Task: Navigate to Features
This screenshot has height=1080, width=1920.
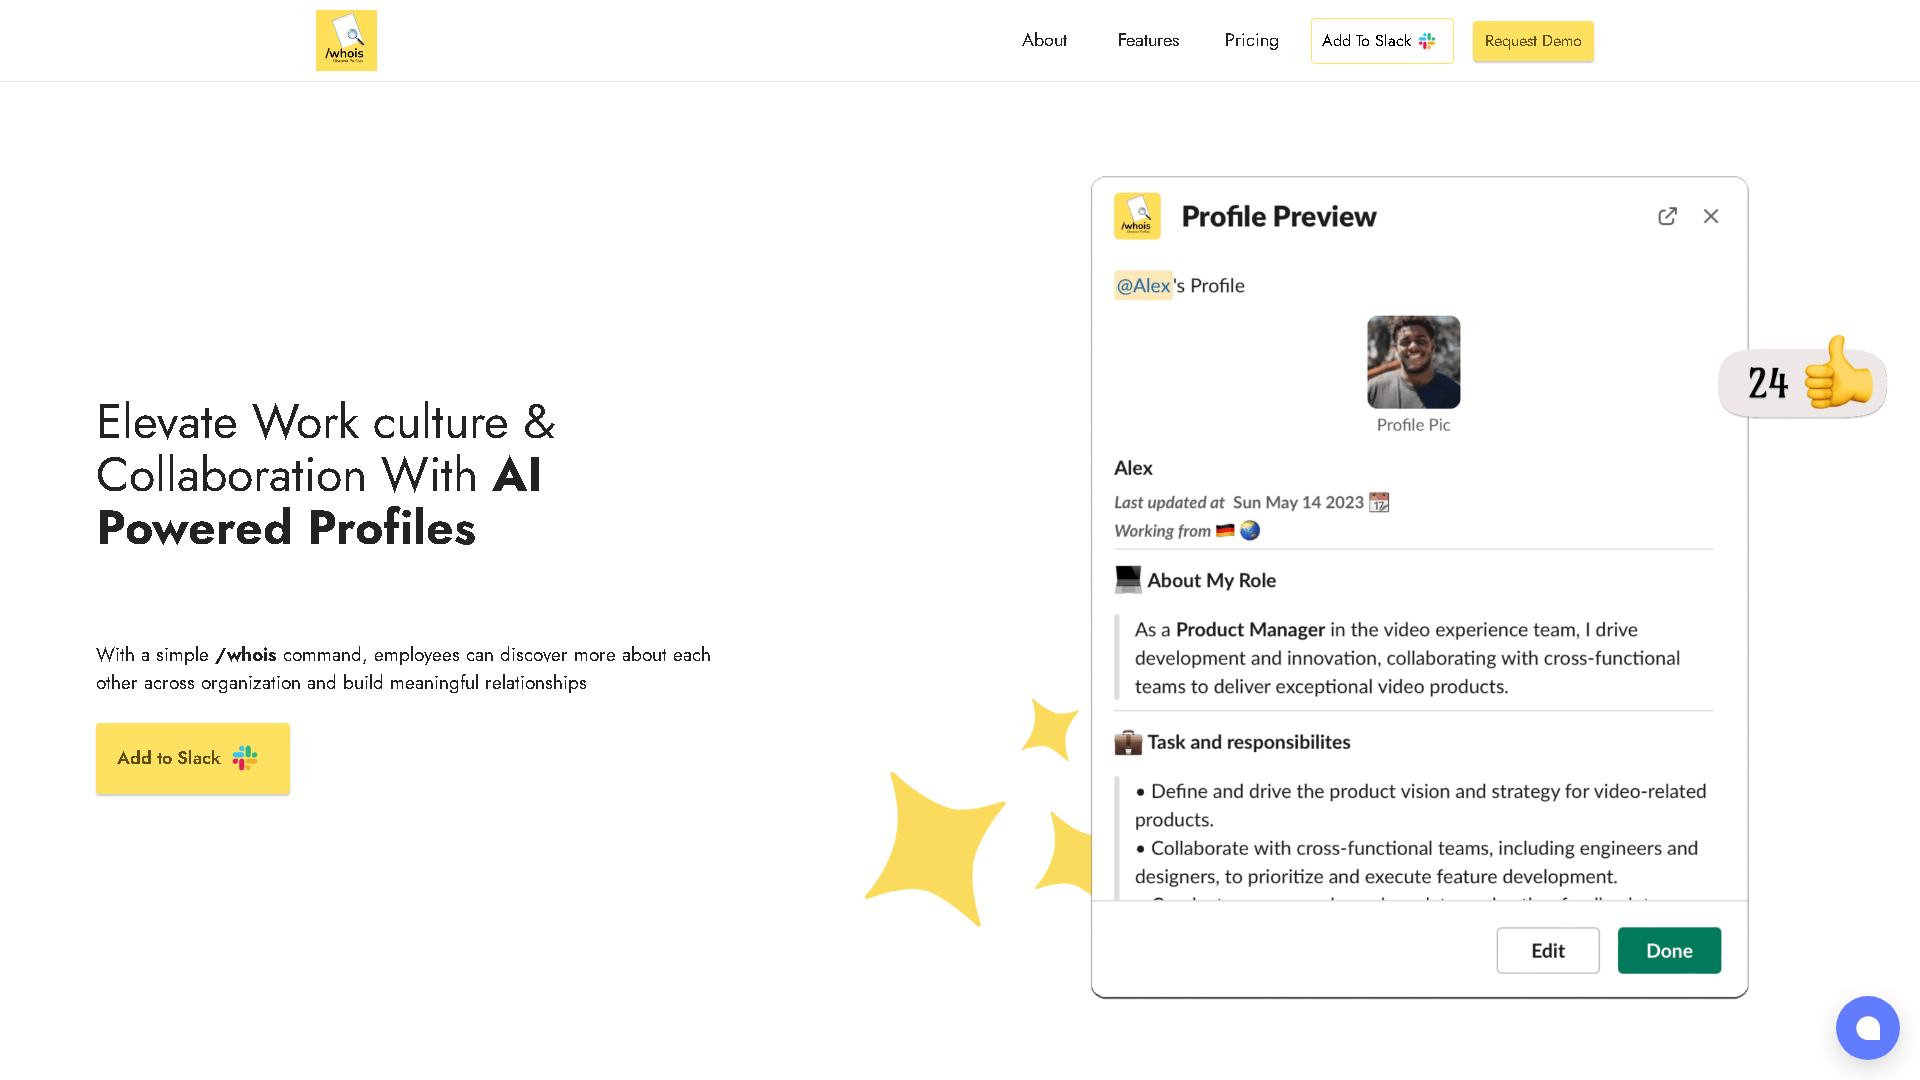Action: point(1148,40)
